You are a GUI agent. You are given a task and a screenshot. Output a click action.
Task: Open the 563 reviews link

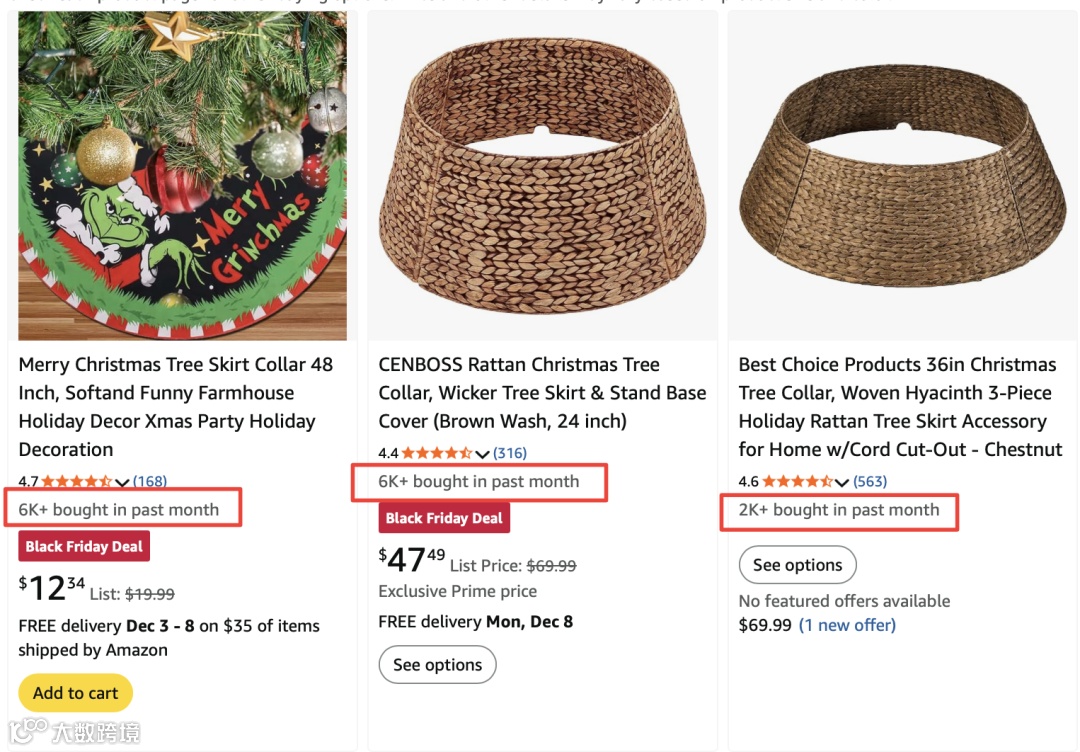(x=870, y=481)
